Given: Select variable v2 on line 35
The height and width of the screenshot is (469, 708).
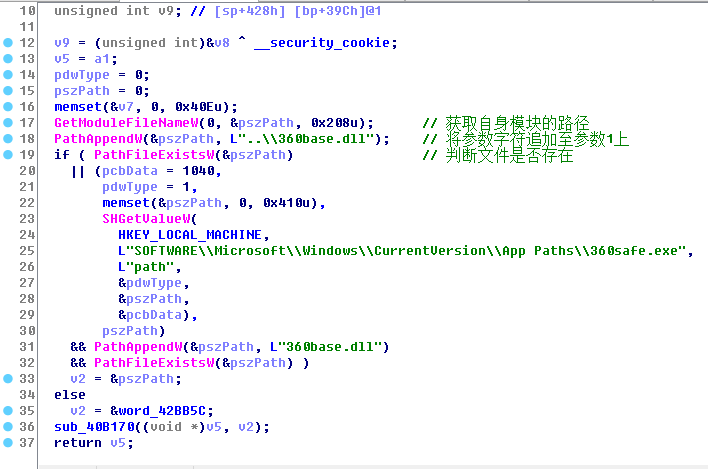Looking at the screenshot, I should 78,411.
